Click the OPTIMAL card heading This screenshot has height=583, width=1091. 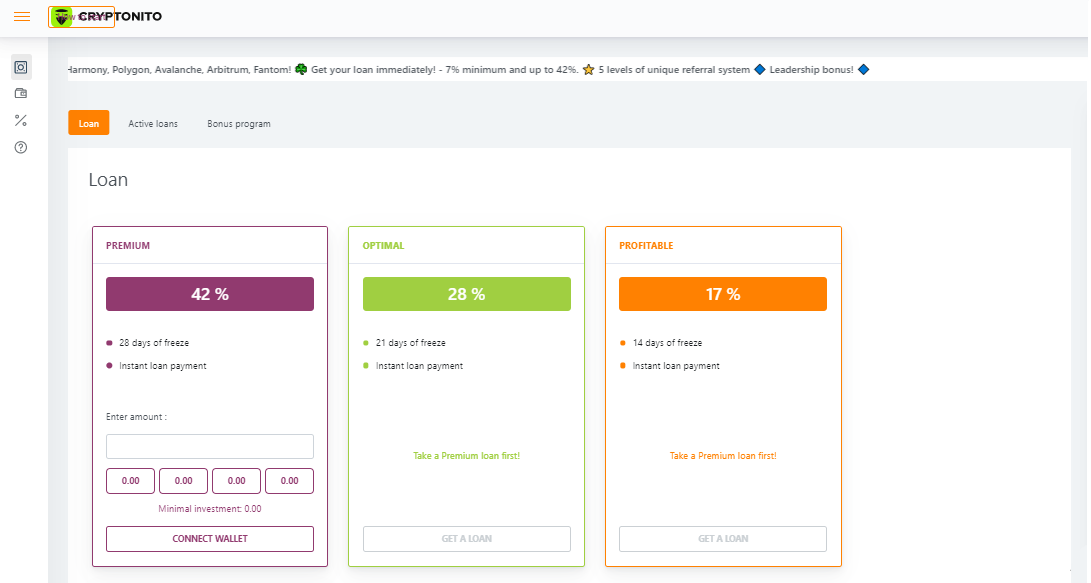click(383, 246)
